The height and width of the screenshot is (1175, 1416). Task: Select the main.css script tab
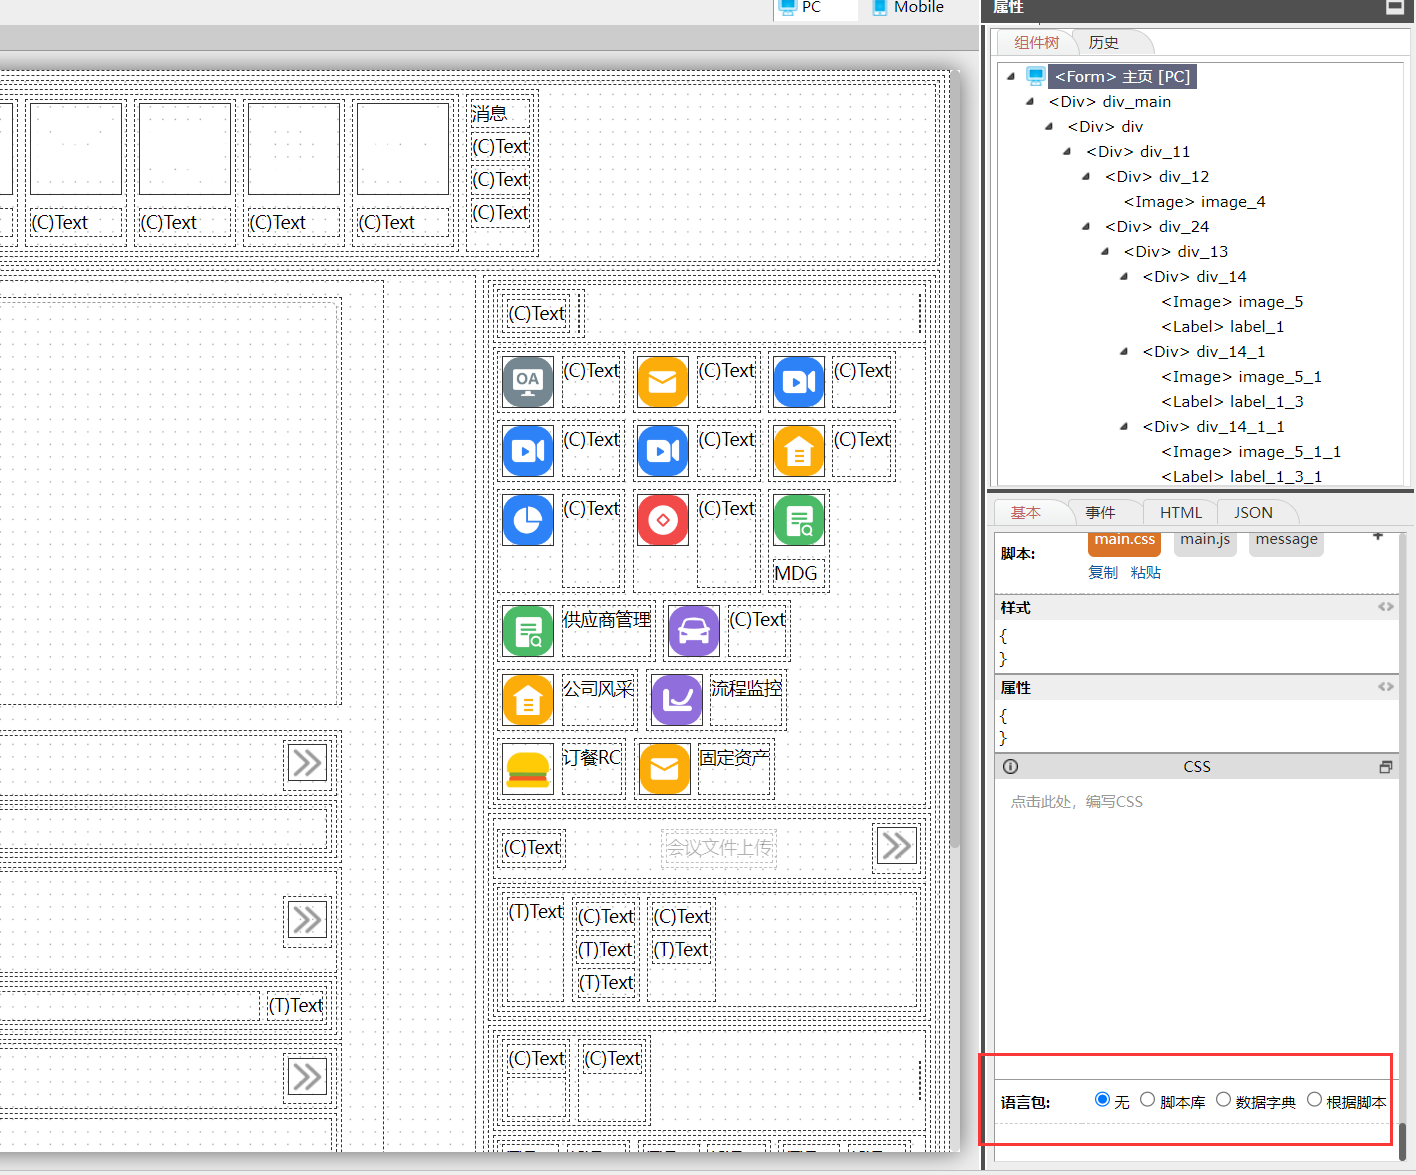[1124, 541]
